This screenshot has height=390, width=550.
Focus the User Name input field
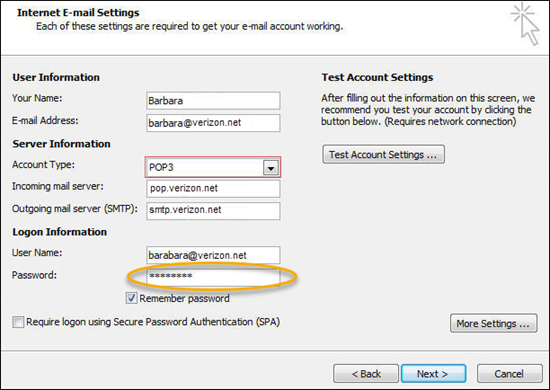pos(213,255)
